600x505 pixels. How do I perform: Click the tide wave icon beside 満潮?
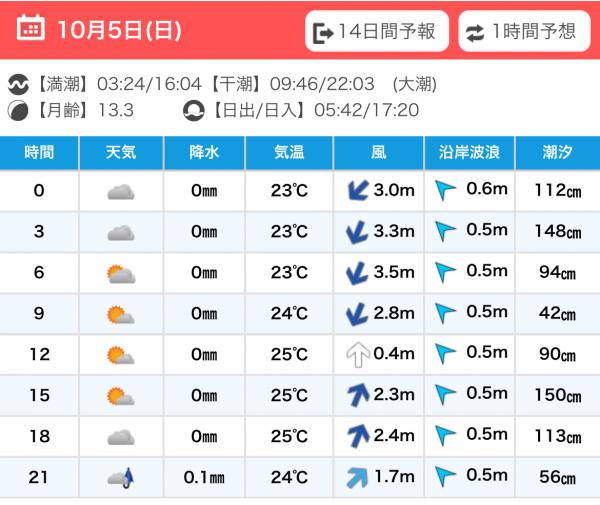click(19, 84)
